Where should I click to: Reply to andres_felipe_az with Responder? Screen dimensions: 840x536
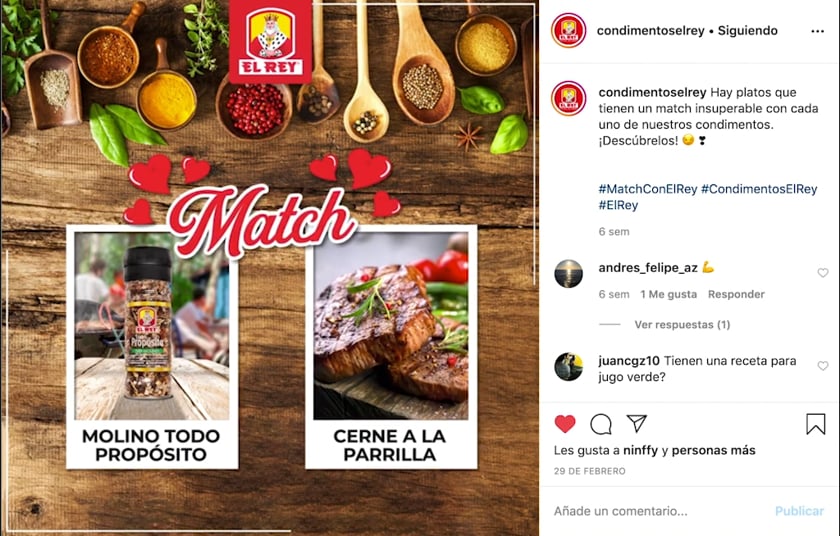736,294
